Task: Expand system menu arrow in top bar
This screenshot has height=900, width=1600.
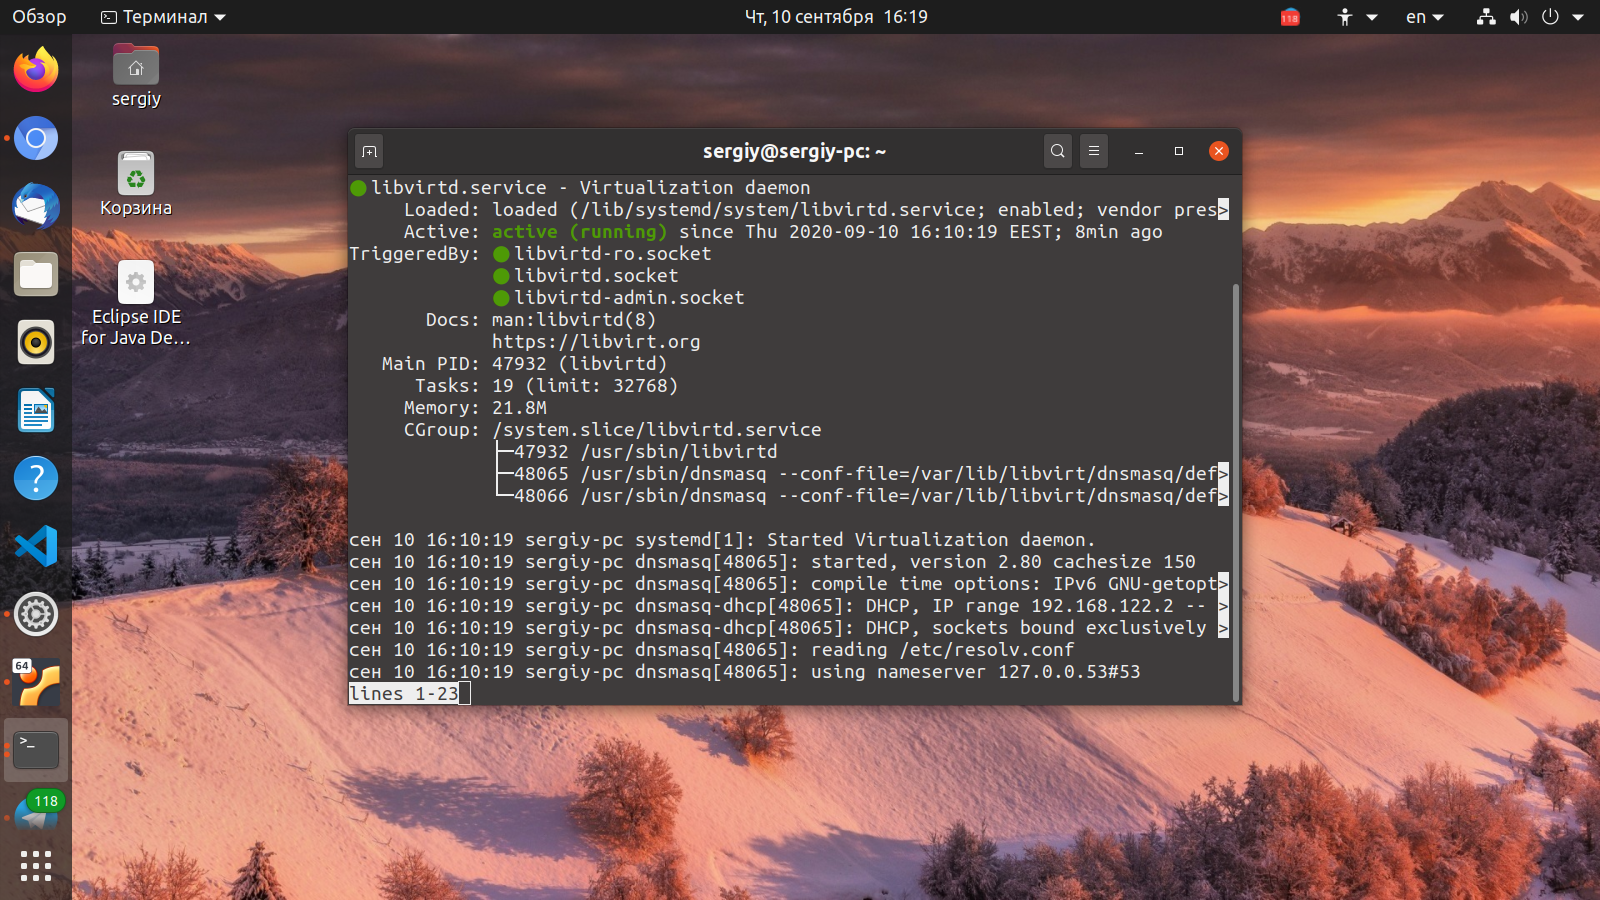Action: tap(1578, 17)
